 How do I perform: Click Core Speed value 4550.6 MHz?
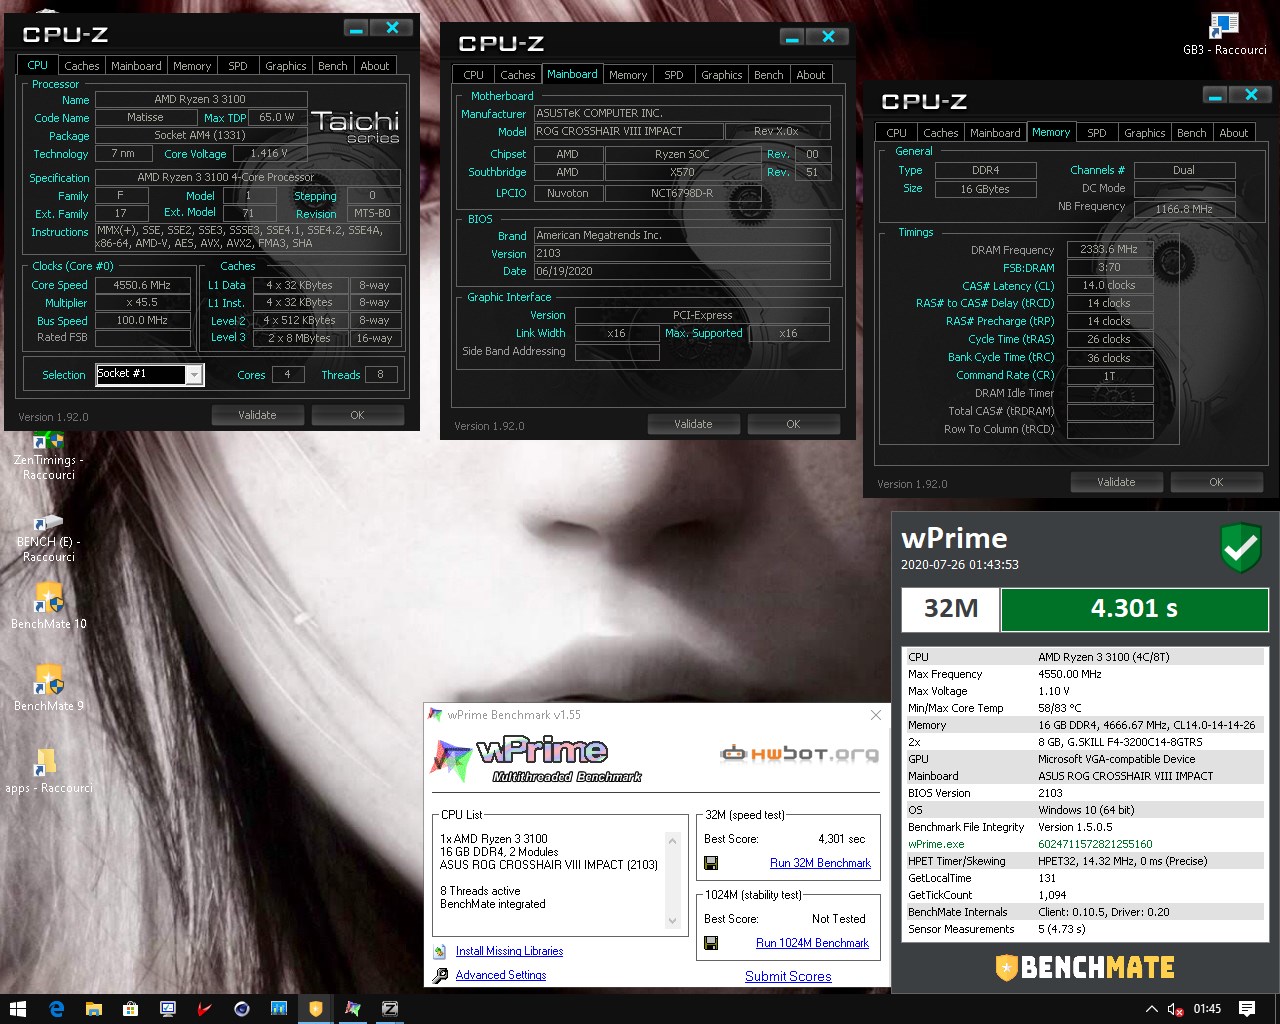tap(142, 285)
